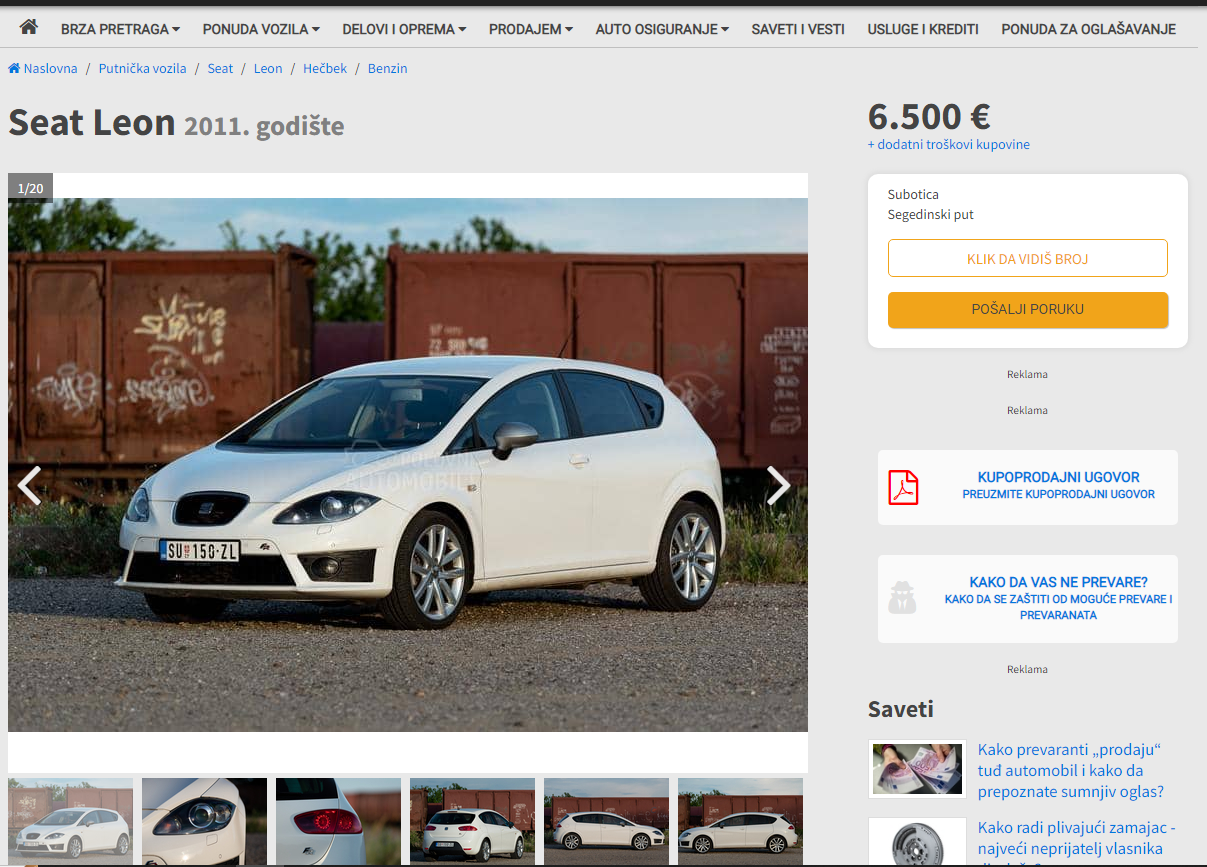Open the dodatni troškovi kupovine link
The image size is (1207, 867).
point(949,144)
